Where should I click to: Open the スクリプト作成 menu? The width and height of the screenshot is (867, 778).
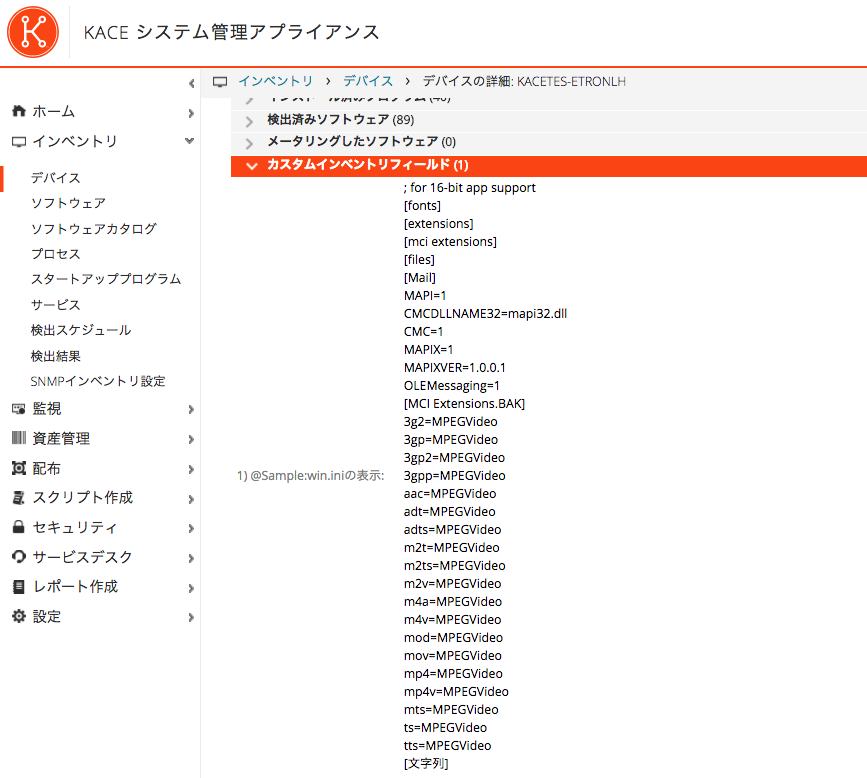82,498
